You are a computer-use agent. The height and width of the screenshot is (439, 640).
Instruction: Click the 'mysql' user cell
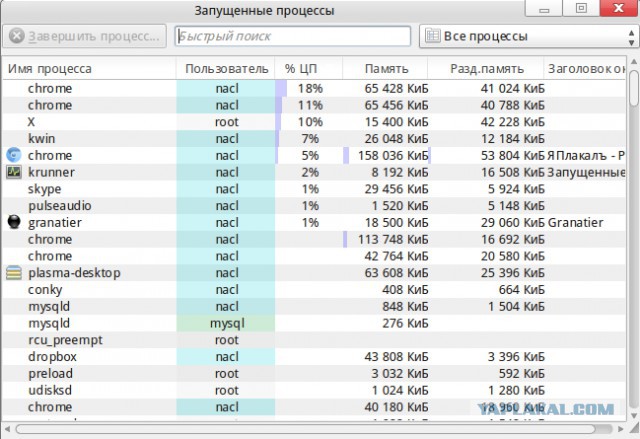(227, 323)
